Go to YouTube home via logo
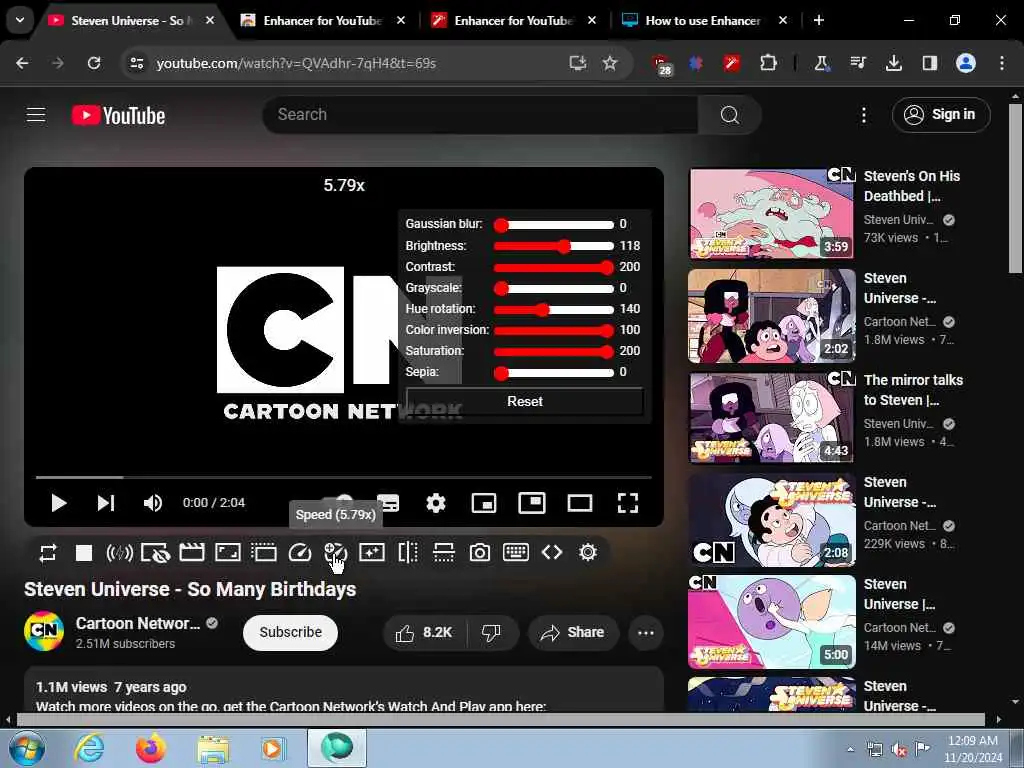 118,116
